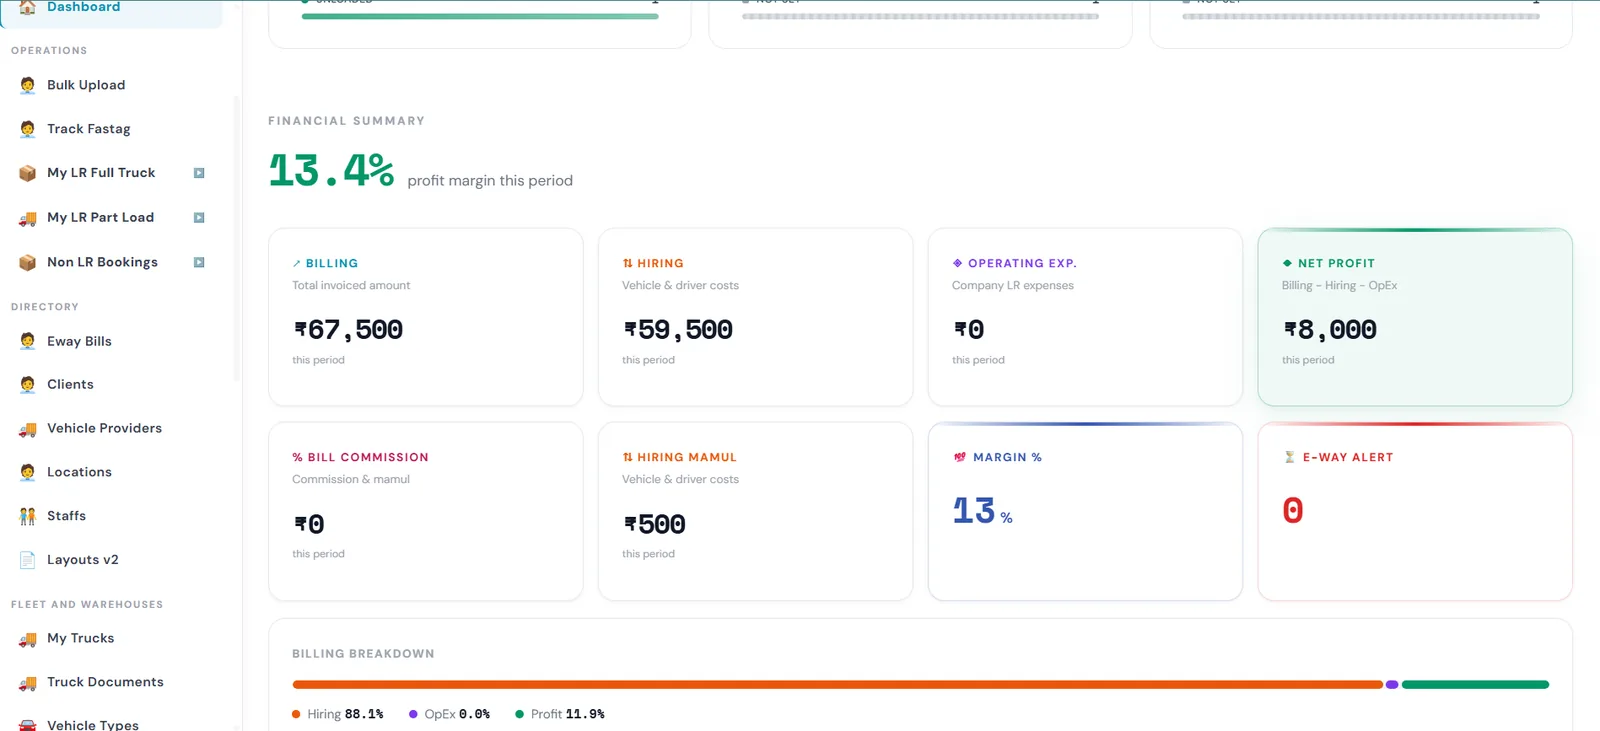Click the ₹67,500 billing amount
1600x731 pixels.
(348, 329)
